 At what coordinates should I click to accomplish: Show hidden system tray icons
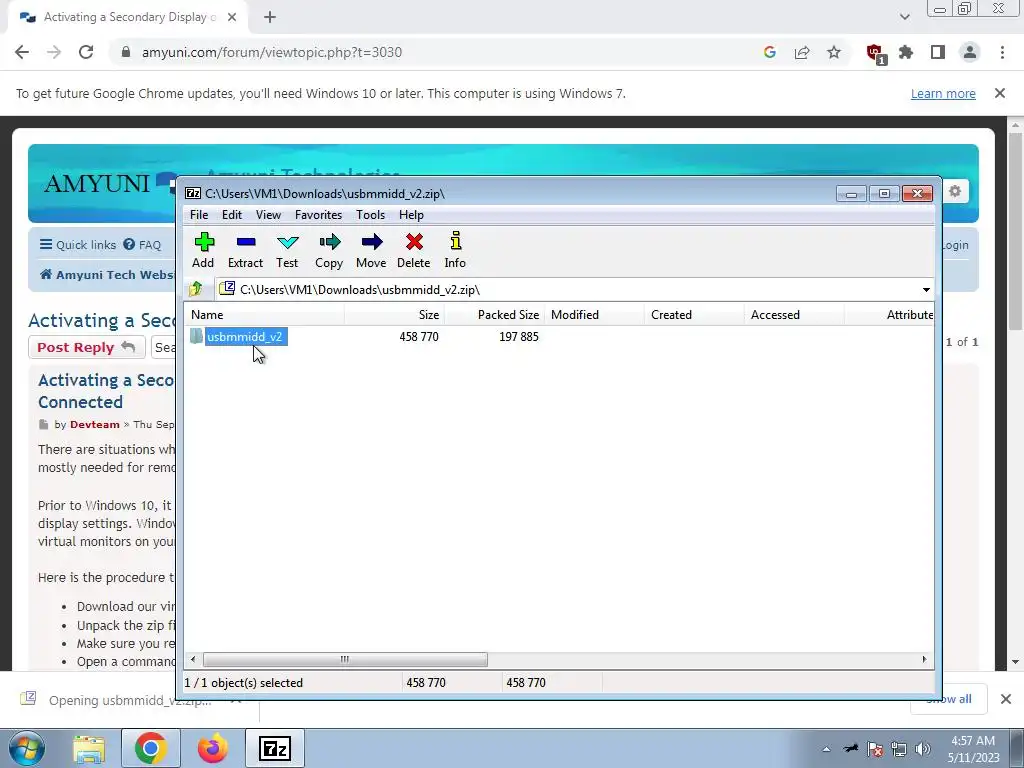pos(826,749)
